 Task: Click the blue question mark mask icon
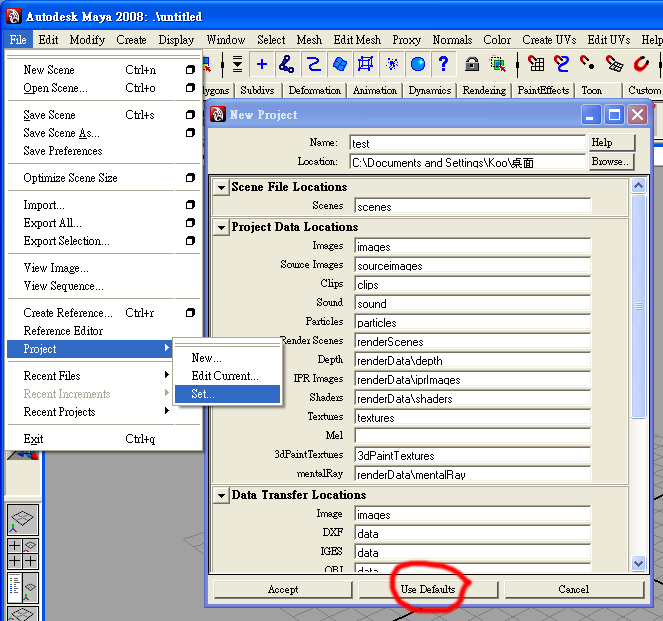pos(443,64)
